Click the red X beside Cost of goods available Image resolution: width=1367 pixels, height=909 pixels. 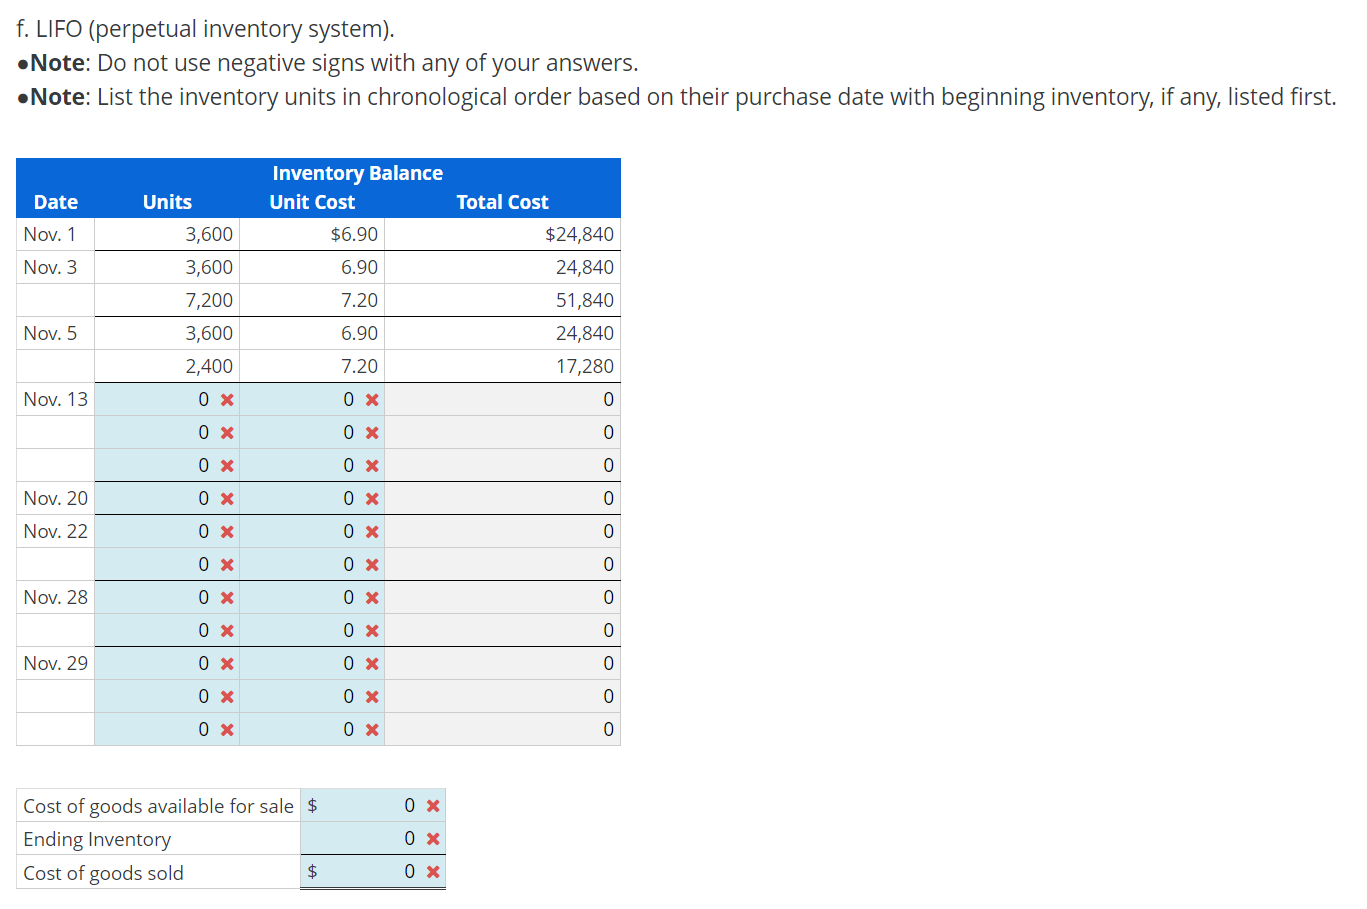coord(434,805)
